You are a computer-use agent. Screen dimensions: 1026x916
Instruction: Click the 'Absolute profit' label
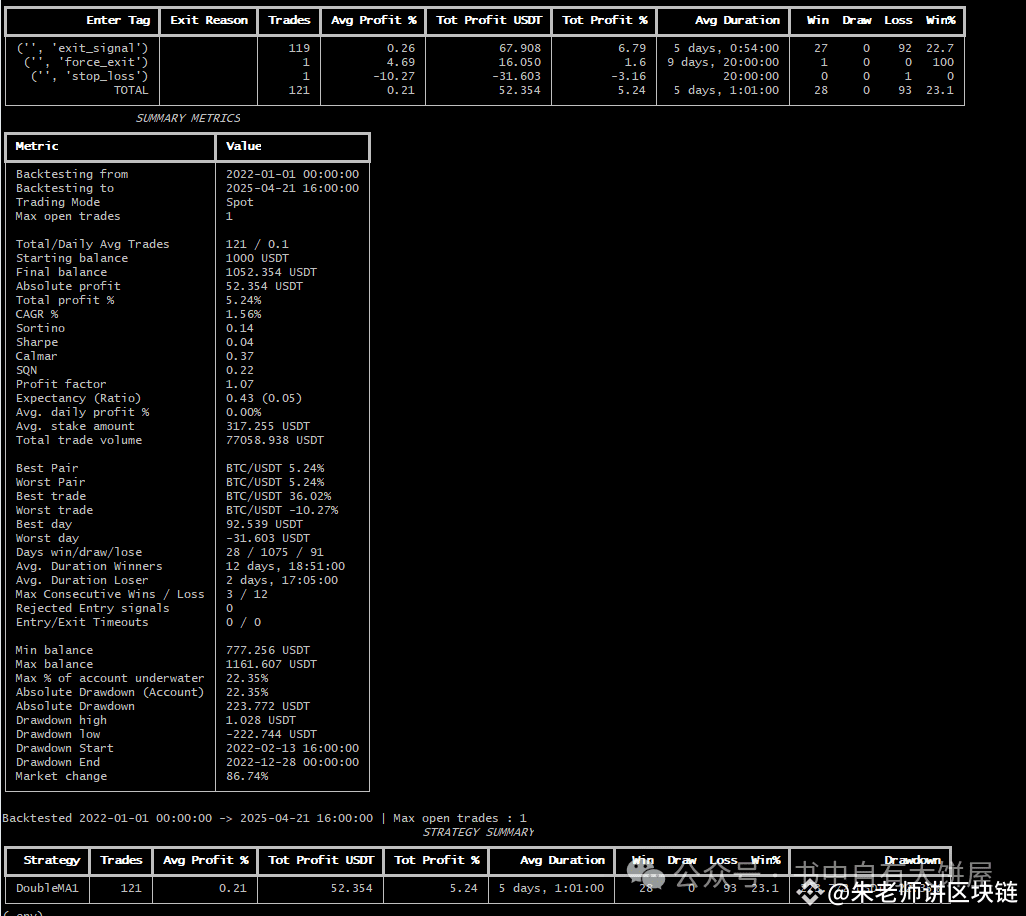68,287
